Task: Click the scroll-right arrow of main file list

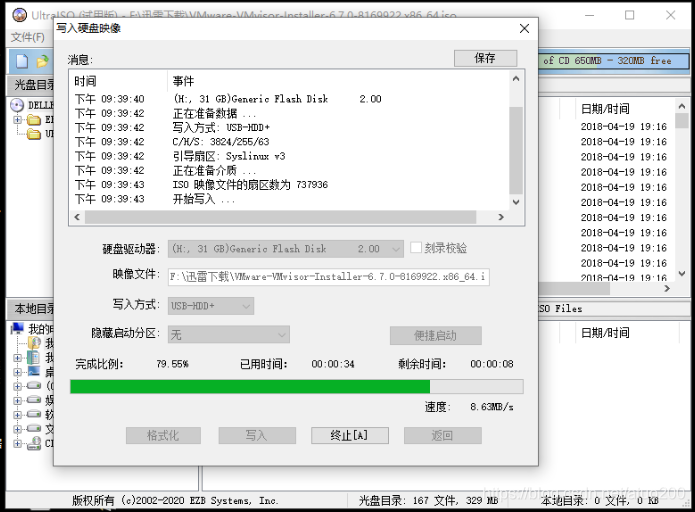Action: tap(668, 289)
